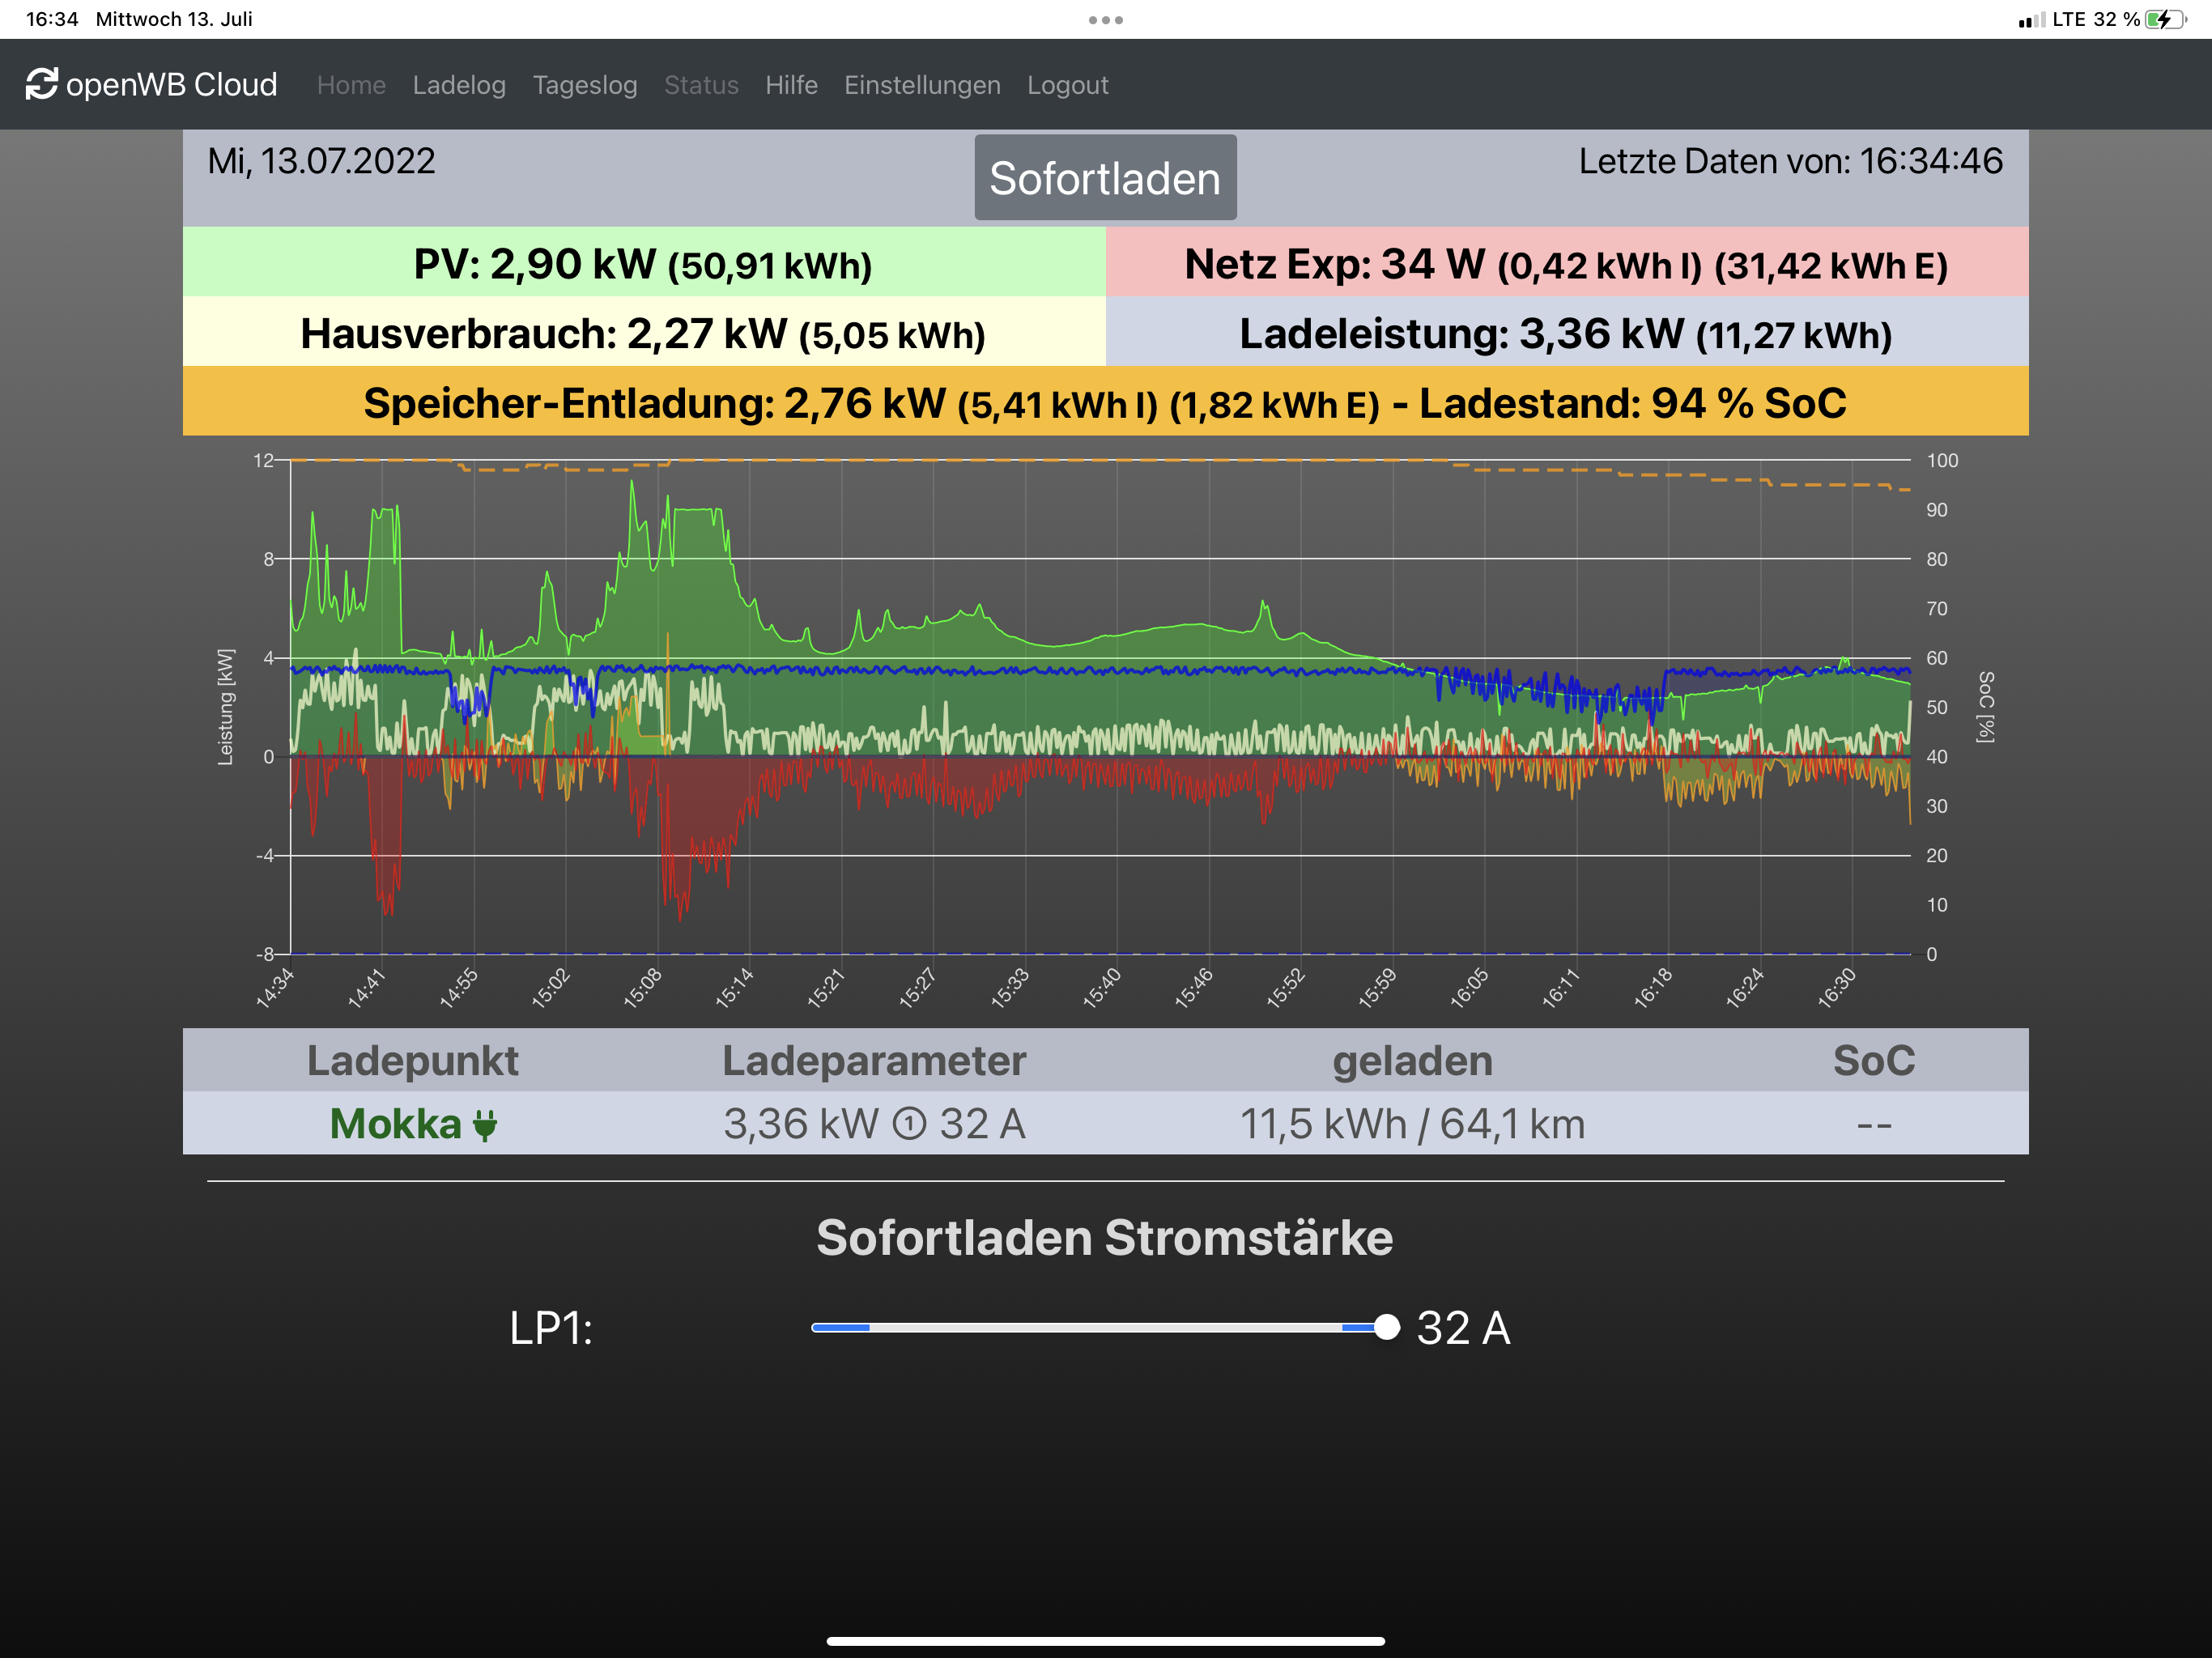
Task: Toggle the Mokka charge point on or off
Action: coord(396,1124)
